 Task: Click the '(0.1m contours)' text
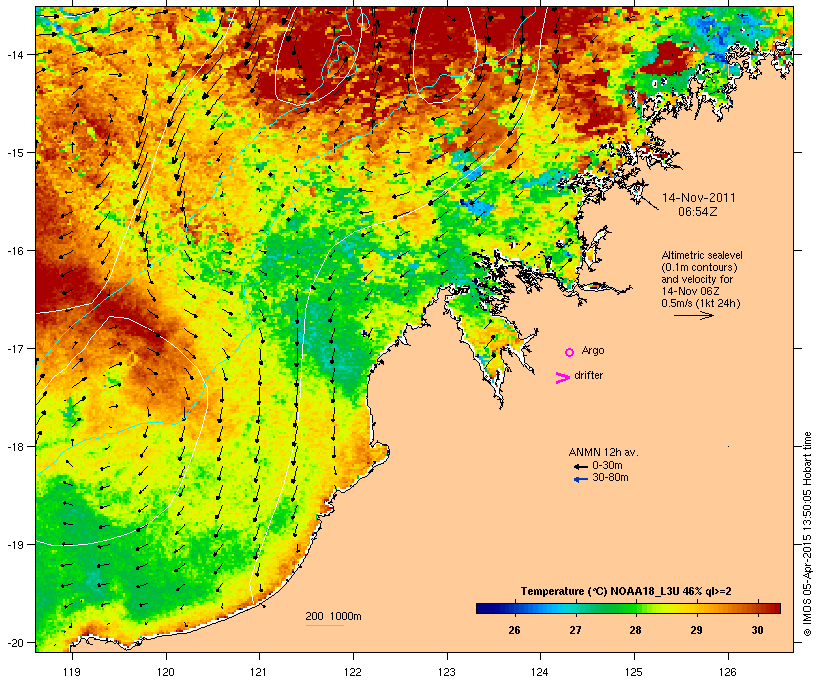click(x=699, y=267)
